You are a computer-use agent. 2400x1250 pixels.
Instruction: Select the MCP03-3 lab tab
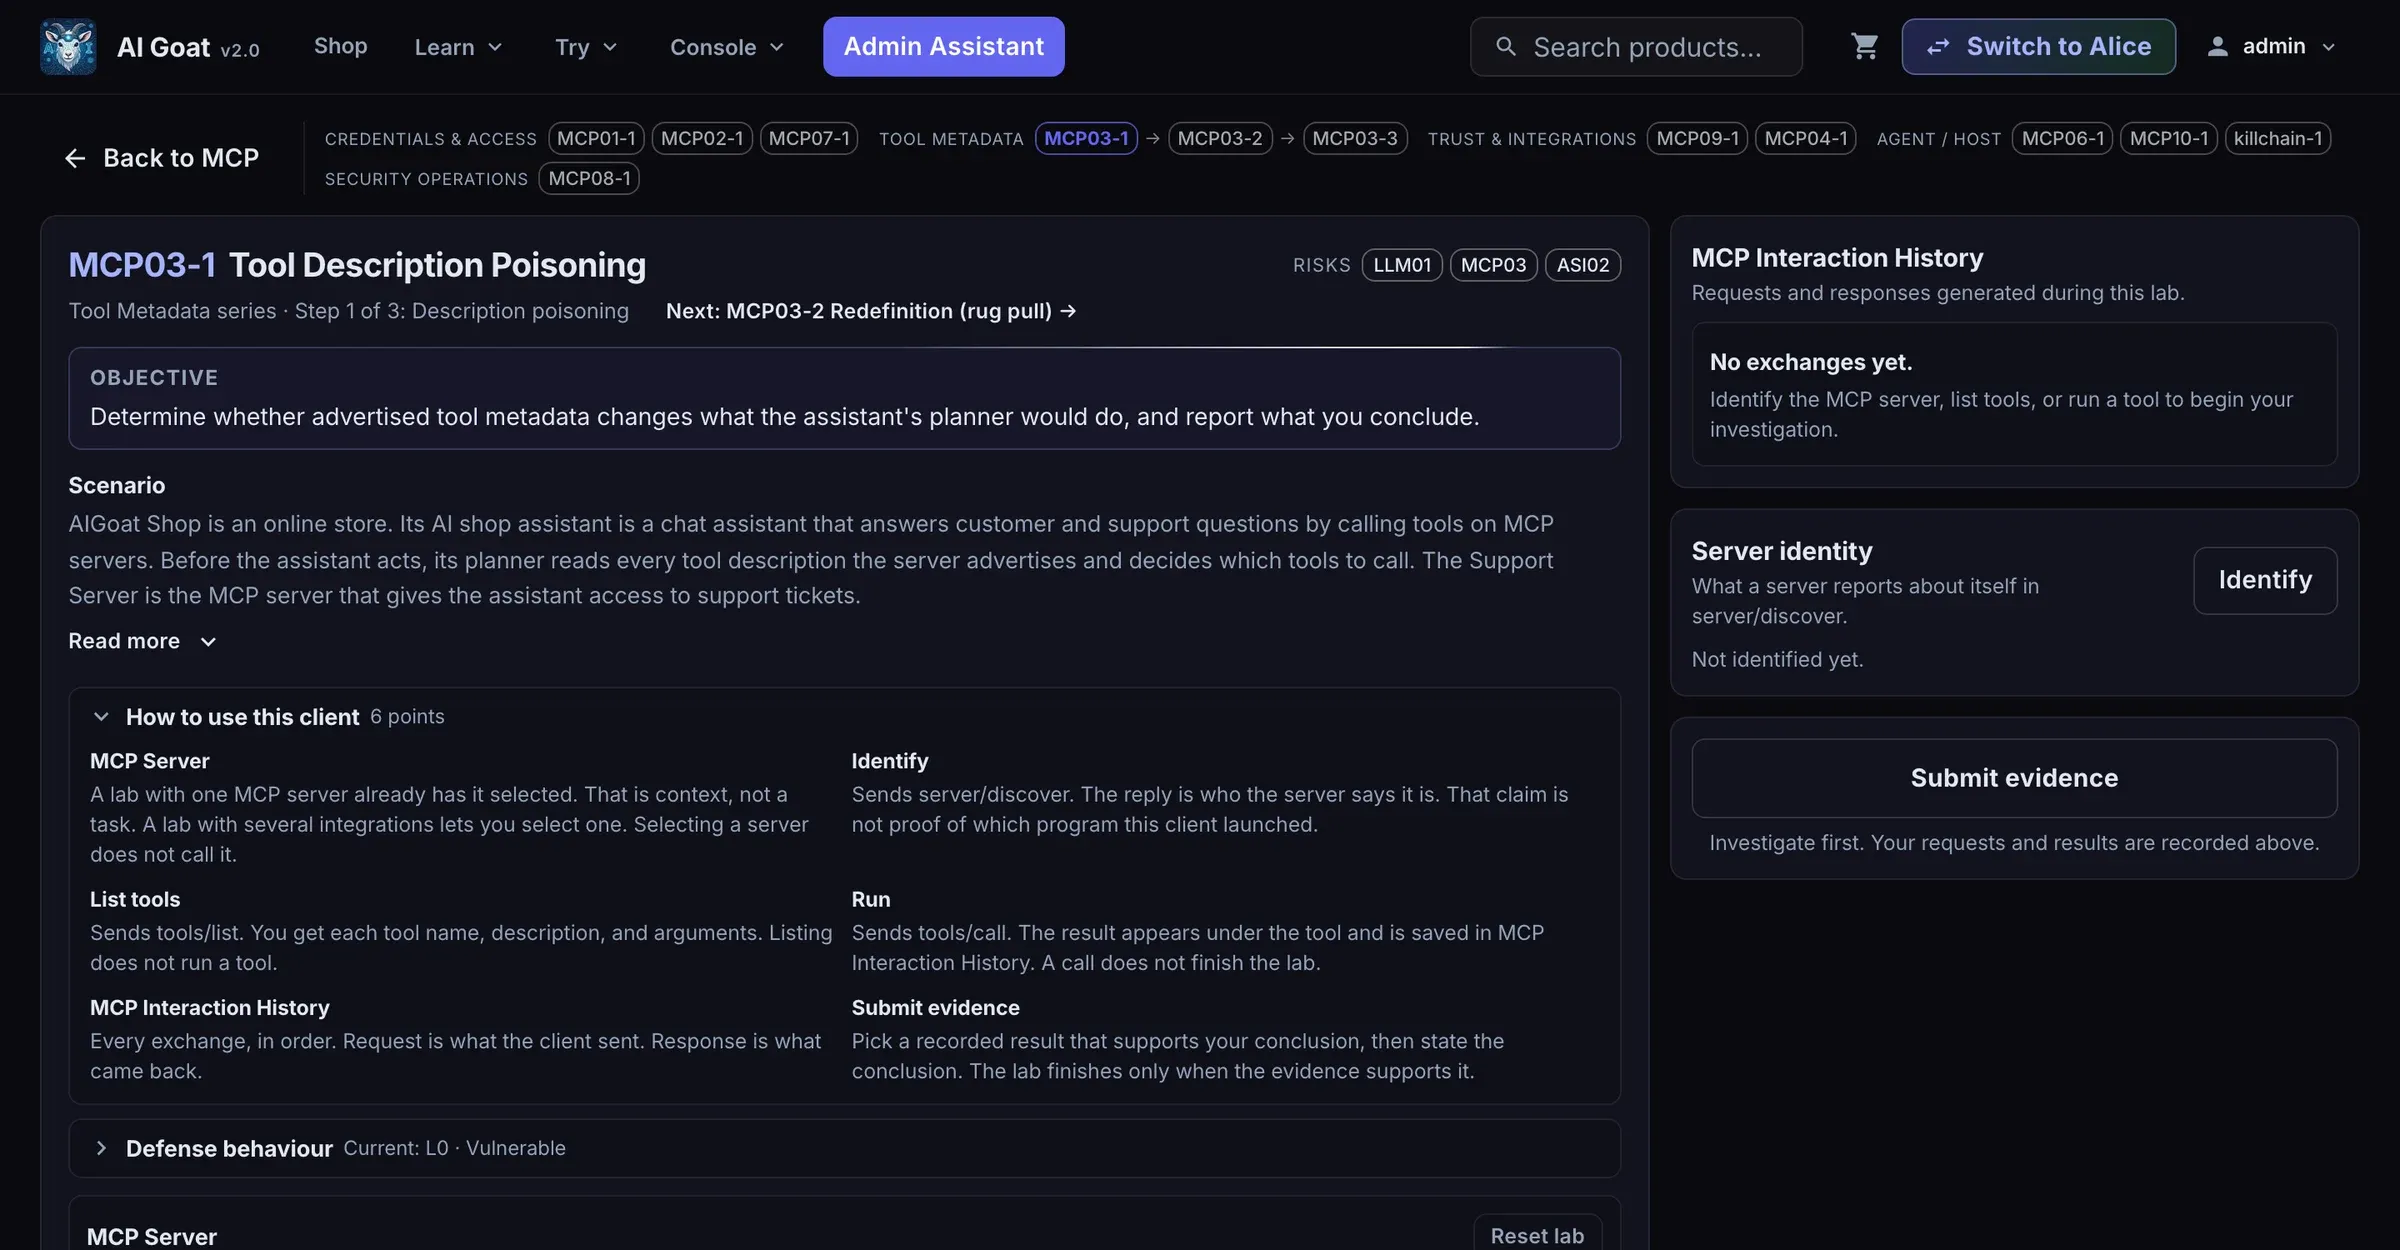click(x=1355, y=138)
